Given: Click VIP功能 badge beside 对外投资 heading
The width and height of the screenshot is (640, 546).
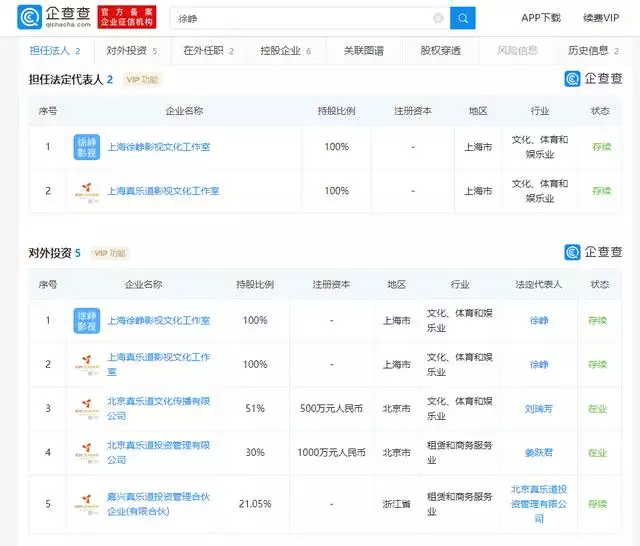Looking at the screenshot, I should tap(110, 253).
